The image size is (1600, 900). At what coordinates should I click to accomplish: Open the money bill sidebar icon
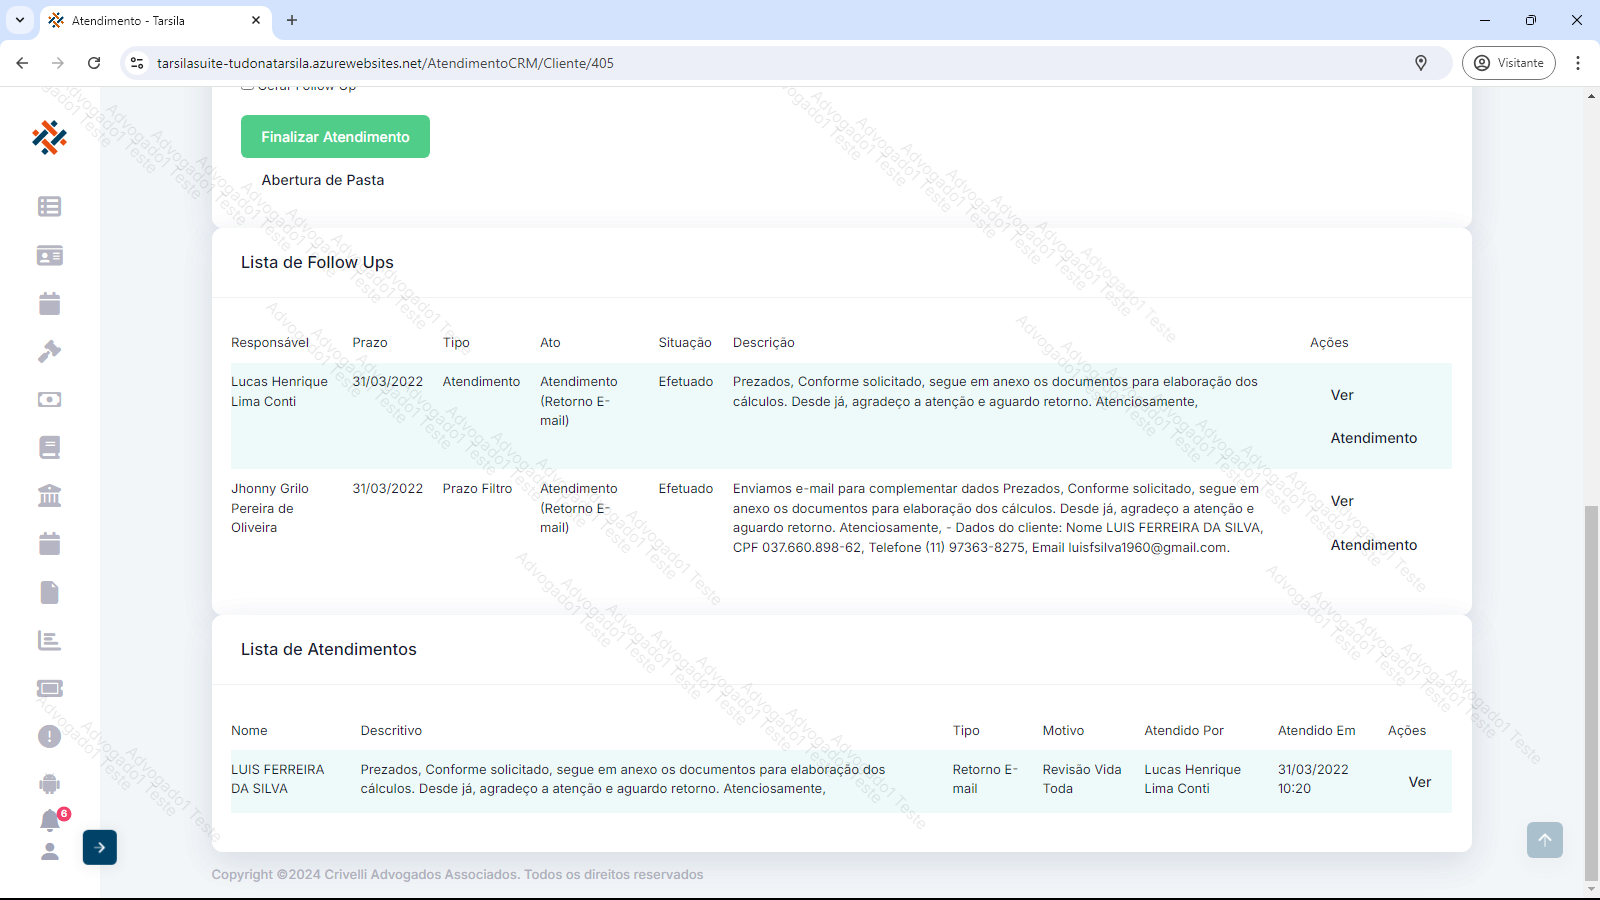click(x=49, y=399)
